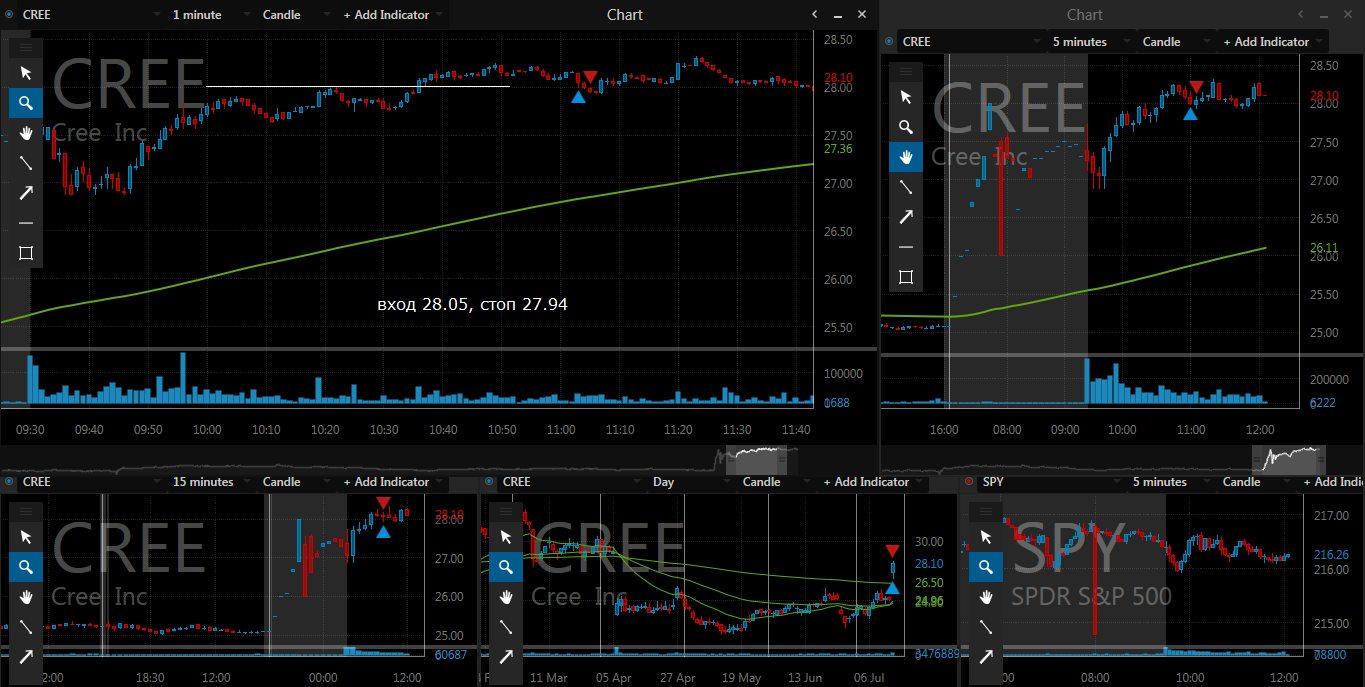This screenshot has height=687, width=1365.
Task: Open the '15 minutes' timeframe dropdown
Action: 210,482
